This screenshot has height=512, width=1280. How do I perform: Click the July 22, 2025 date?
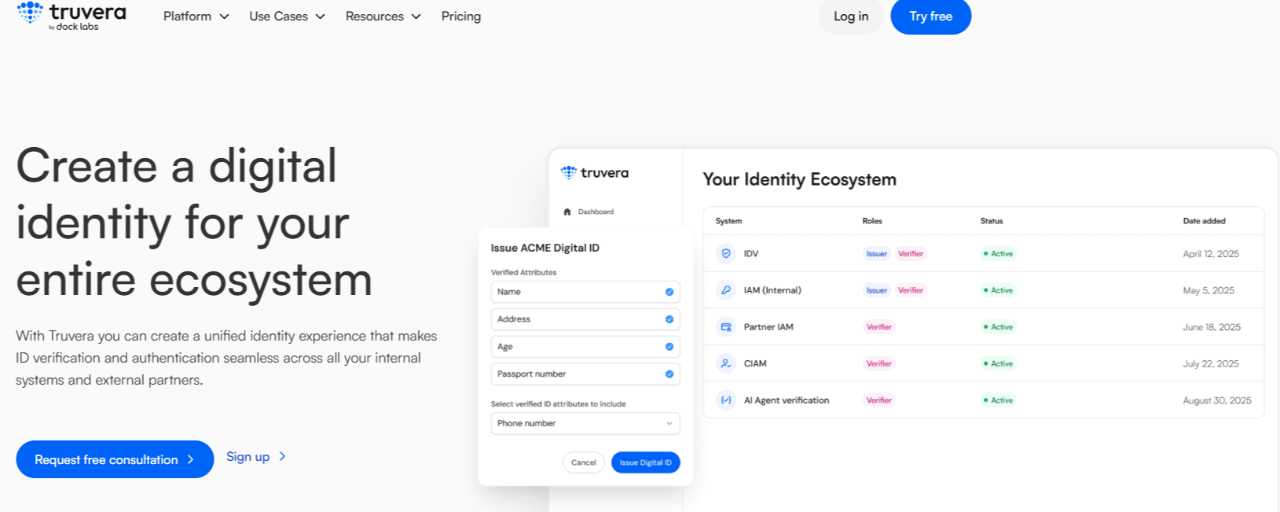(1211, 363)
